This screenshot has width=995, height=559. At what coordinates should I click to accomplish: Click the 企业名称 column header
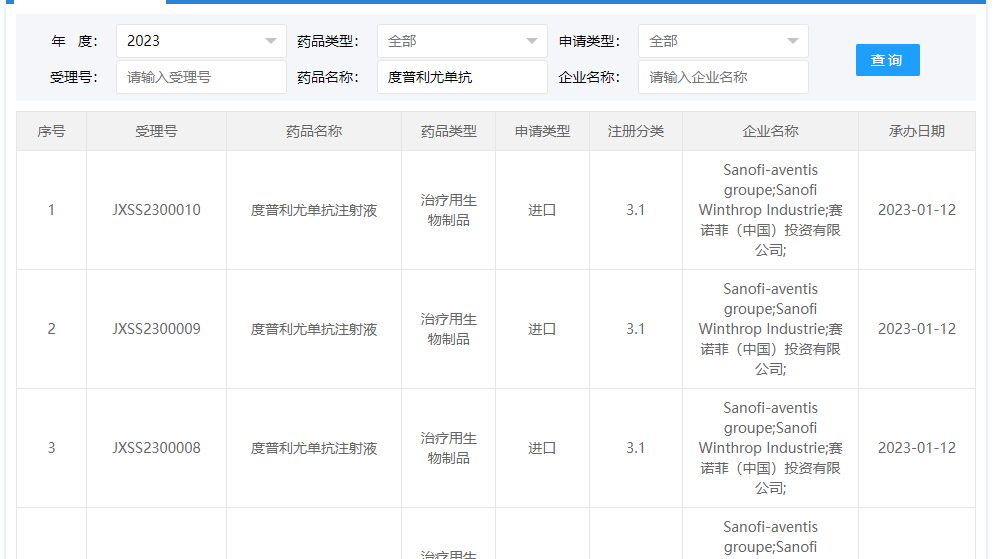point(770,131)
